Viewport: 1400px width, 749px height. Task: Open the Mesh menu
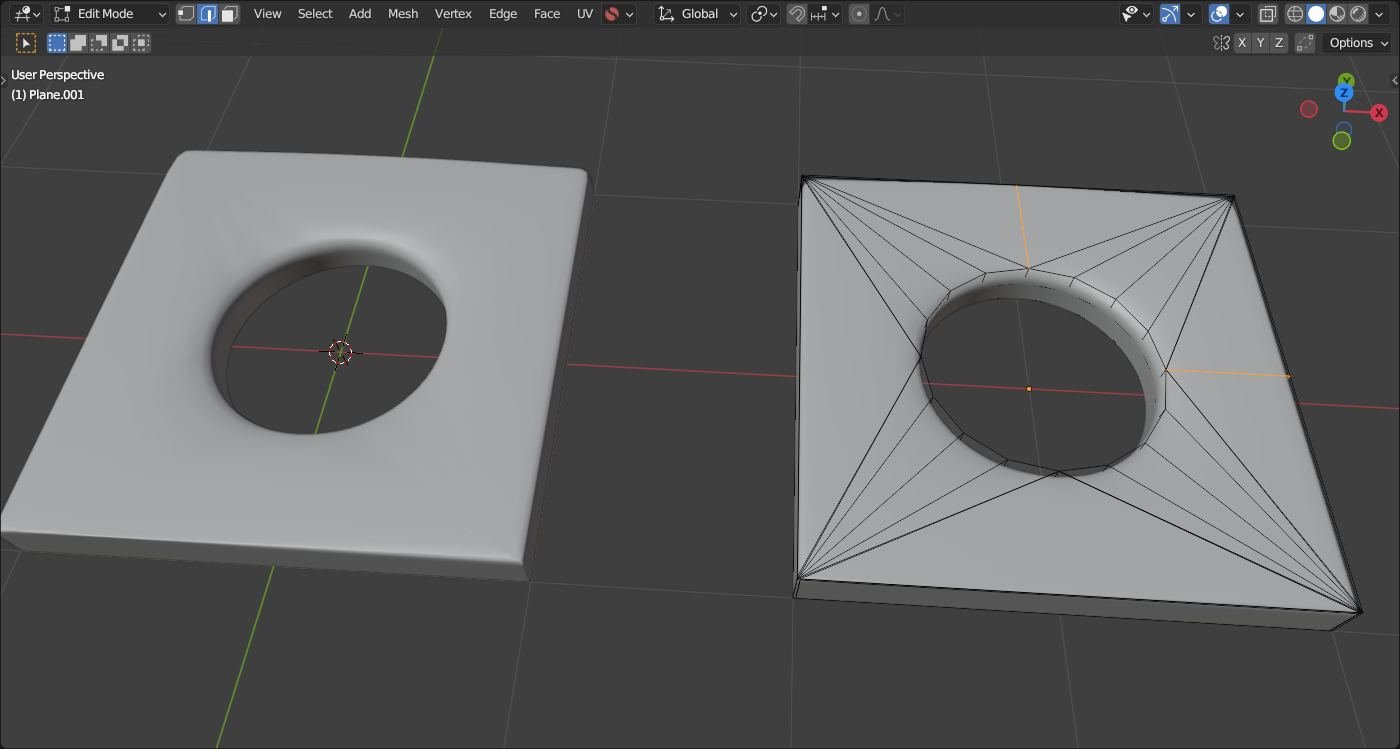coord(402,14)
